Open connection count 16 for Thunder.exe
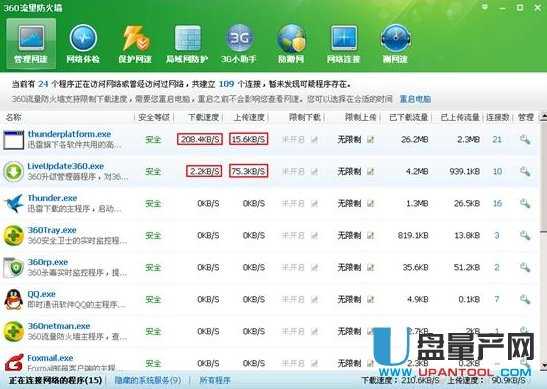This screenshot has height=389, width=547. pyautogui.click(x=497, y=203)
